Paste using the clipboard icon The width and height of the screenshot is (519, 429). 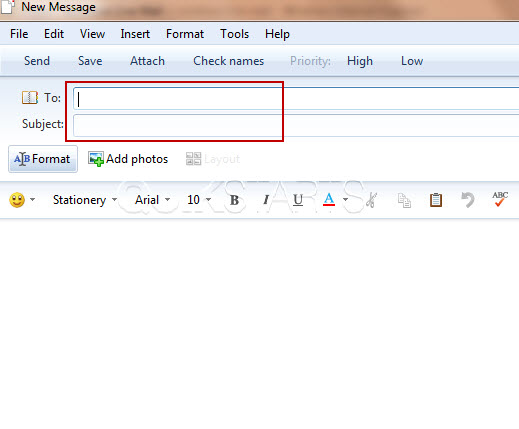coord(436,200)
